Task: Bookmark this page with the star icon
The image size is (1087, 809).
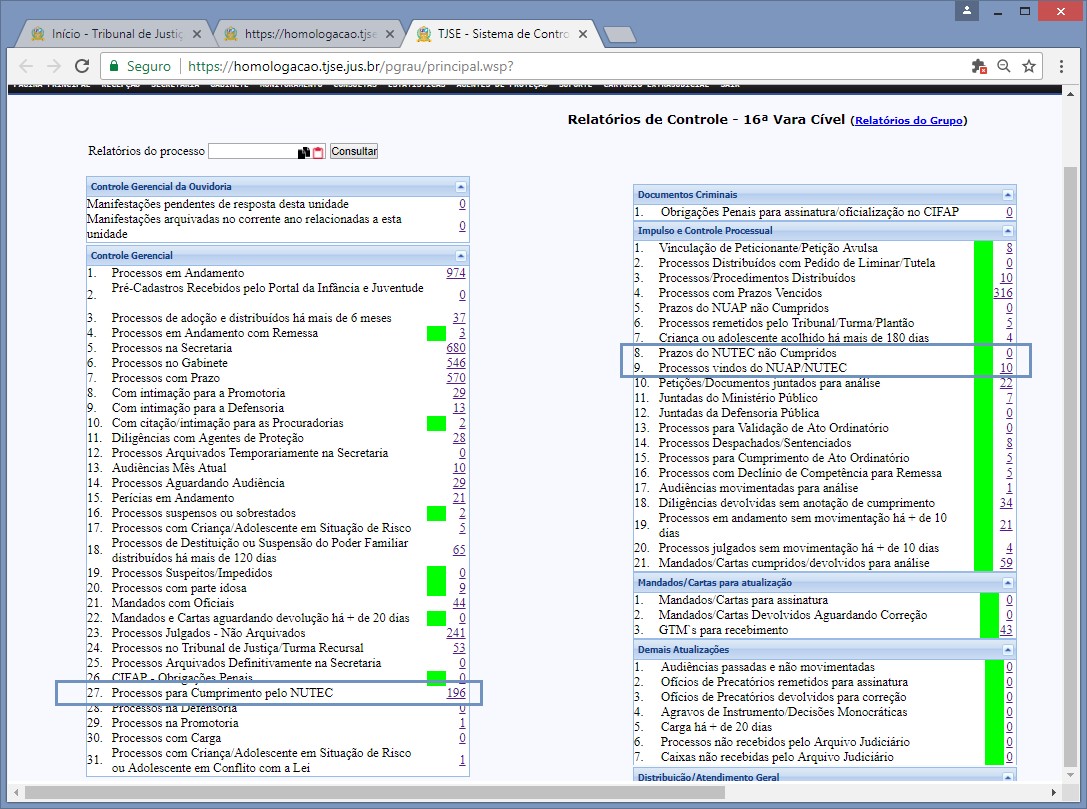Action: pyautogui.click(x=1028, y=66)
